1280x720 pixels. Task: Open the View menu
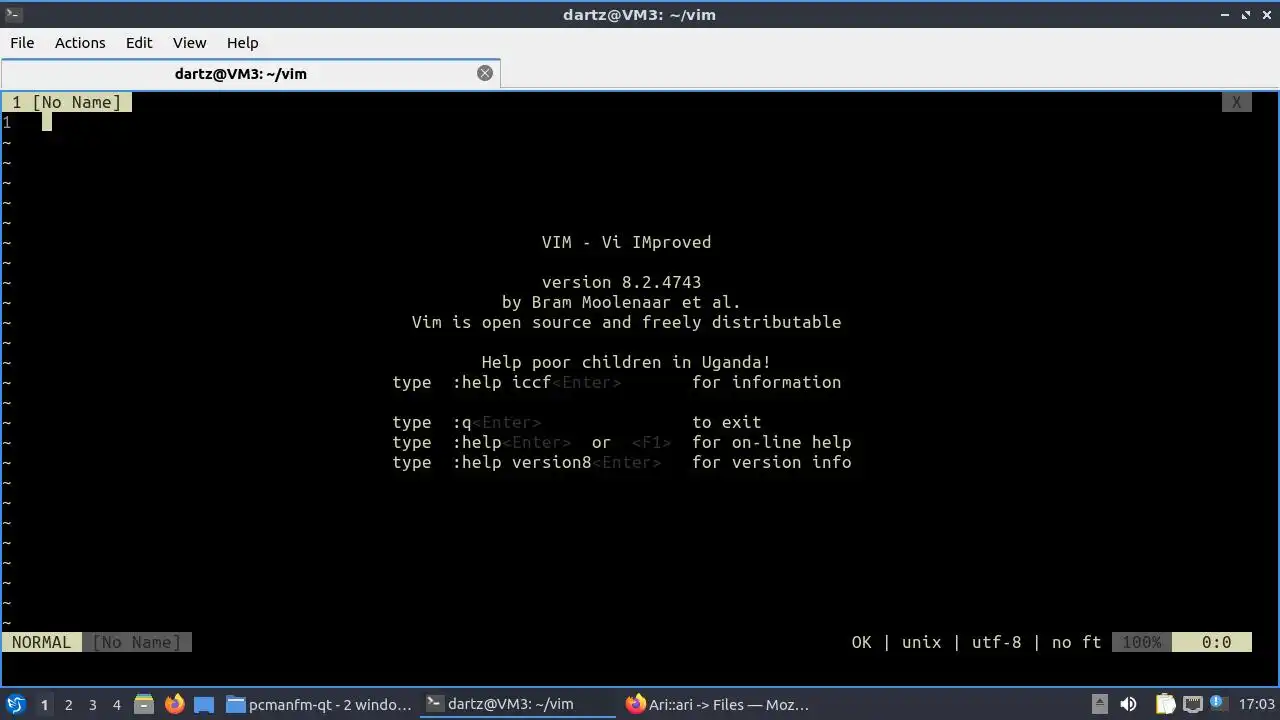pyautogui.click(x=189, y=43)
